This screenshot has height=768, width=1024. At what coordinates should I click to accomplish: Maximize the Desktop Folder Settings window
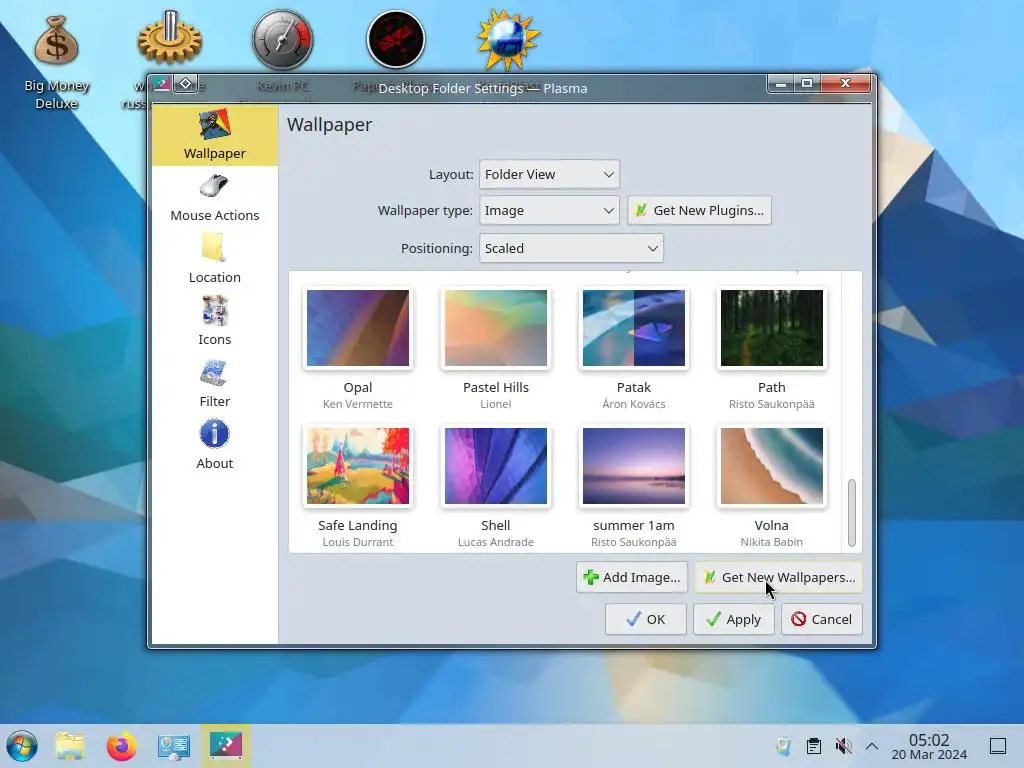point(807,84)
